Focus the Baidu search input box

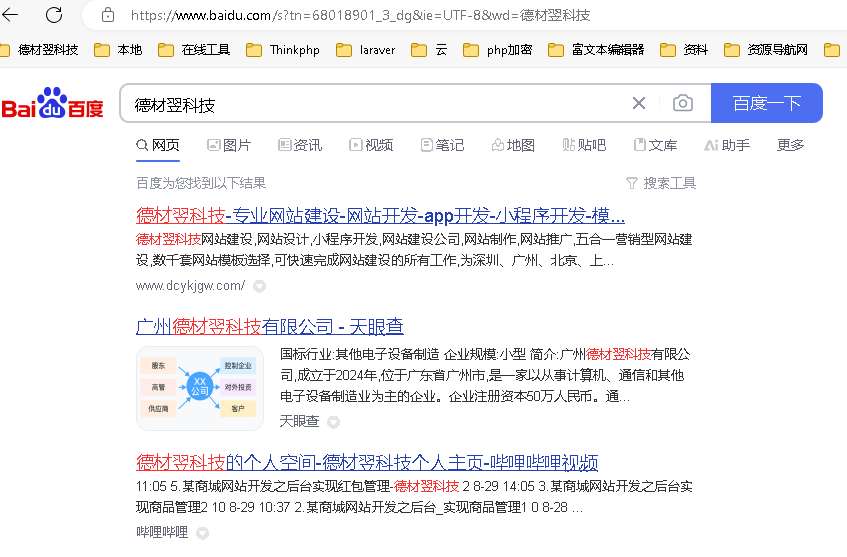click(x=373, y=103)
